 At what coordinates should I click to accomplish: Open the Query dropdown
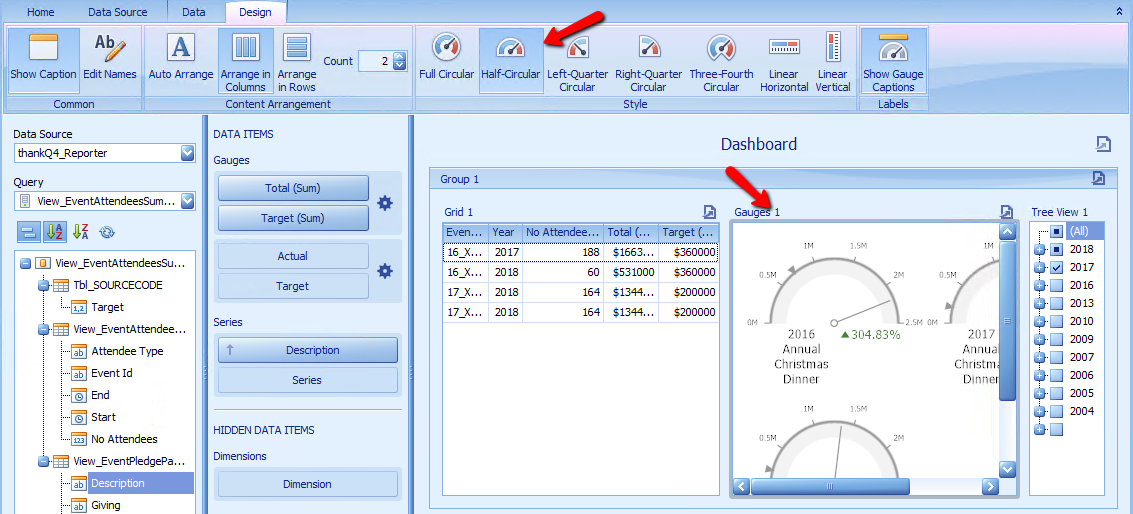(188, 201)
